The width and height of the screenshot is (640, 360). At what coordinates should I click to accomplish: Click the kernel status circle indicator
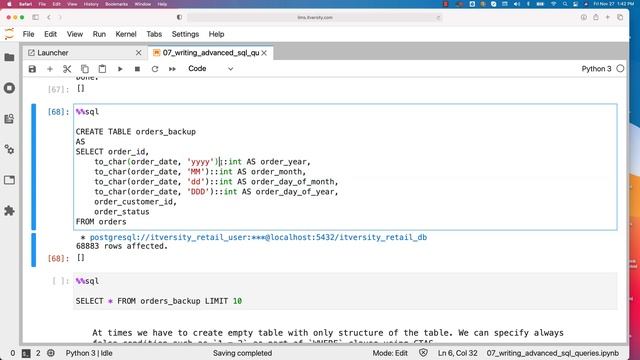620,69
